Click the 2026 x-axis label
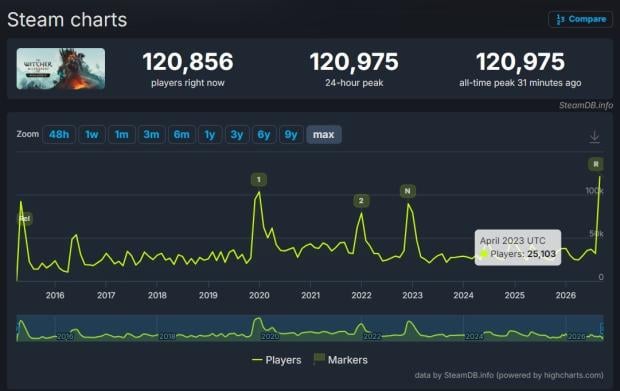 coord(565,295)
